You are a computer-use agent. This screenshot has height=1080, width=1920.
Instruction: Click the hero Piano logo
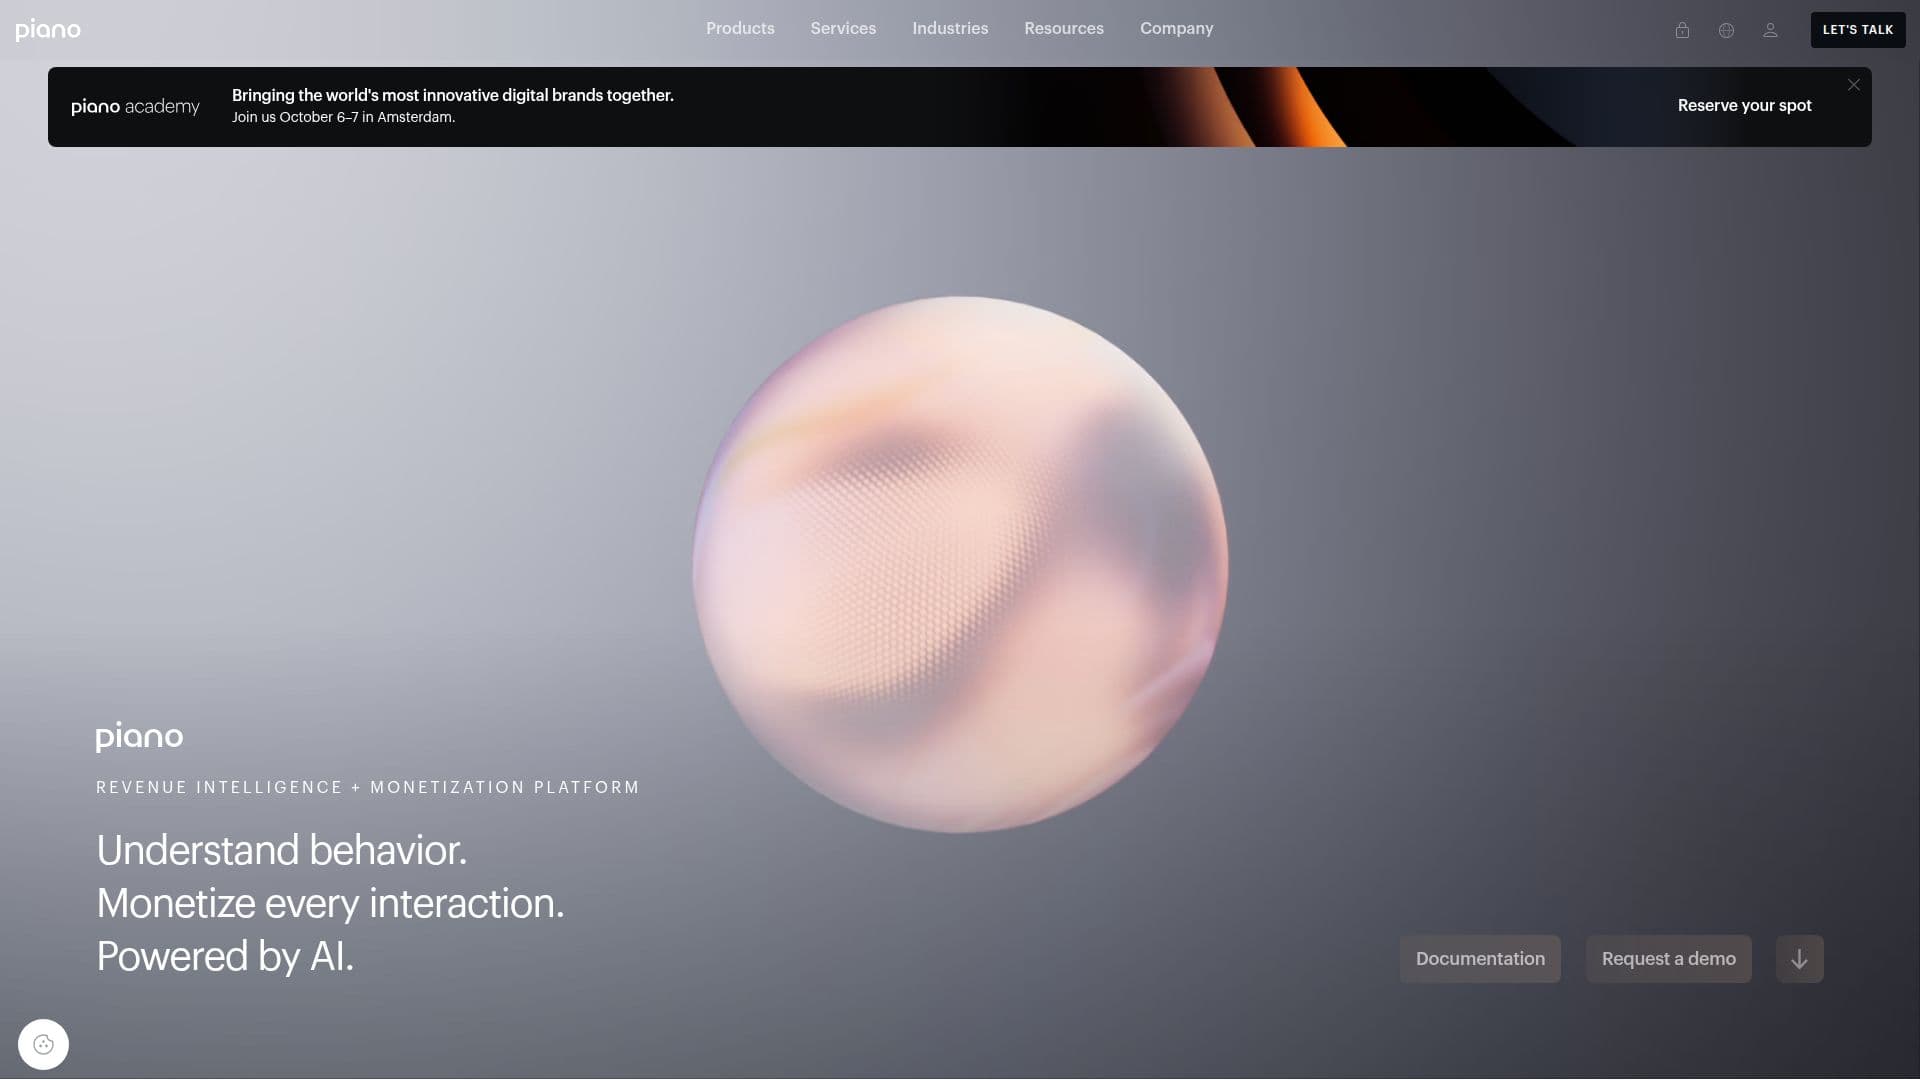click(139, 736)
